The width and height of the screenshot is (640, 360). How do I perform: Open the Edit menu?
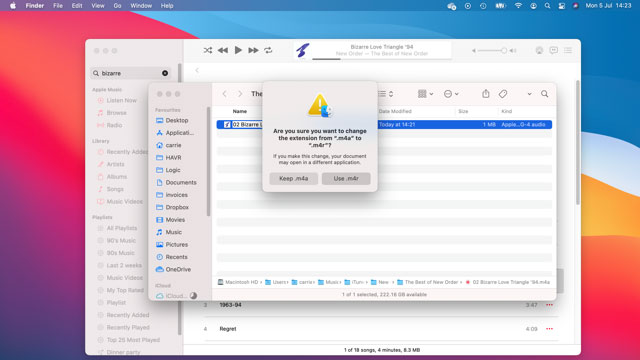pyautogui.click(x=77, y=6)
